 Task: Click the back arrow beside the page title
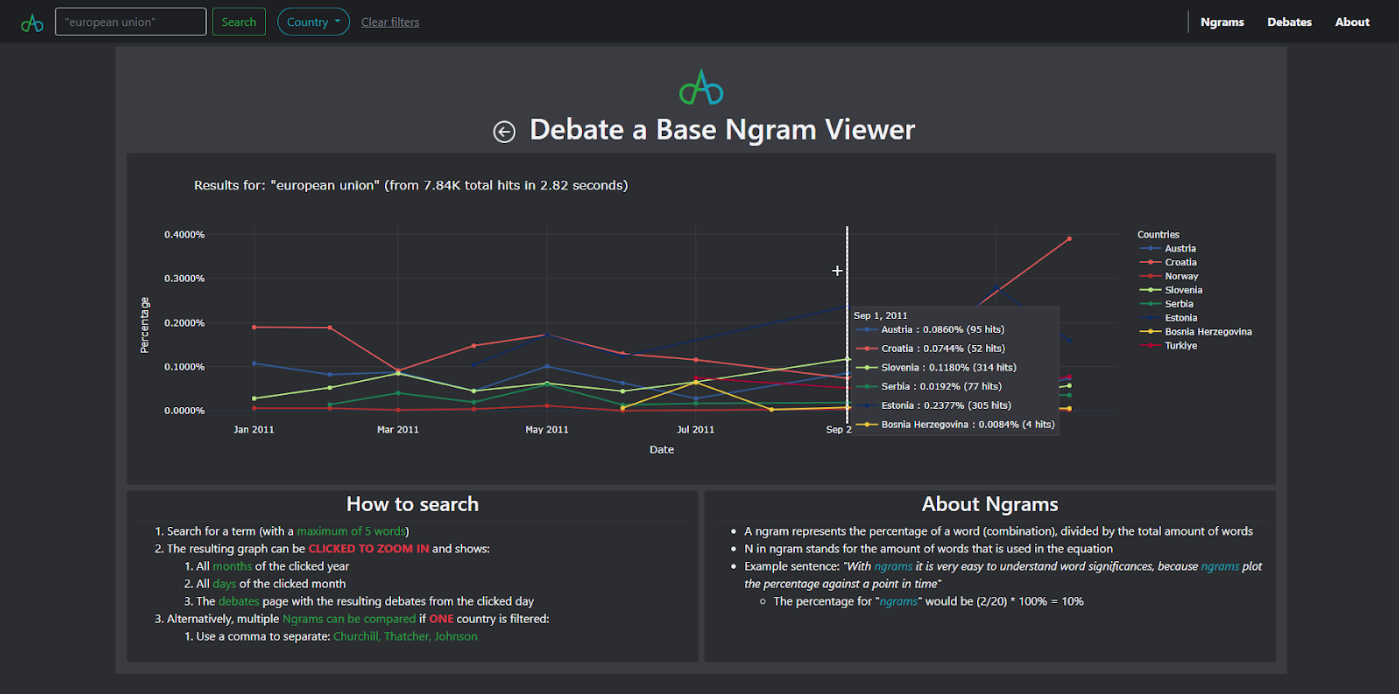tap(504, 131)
